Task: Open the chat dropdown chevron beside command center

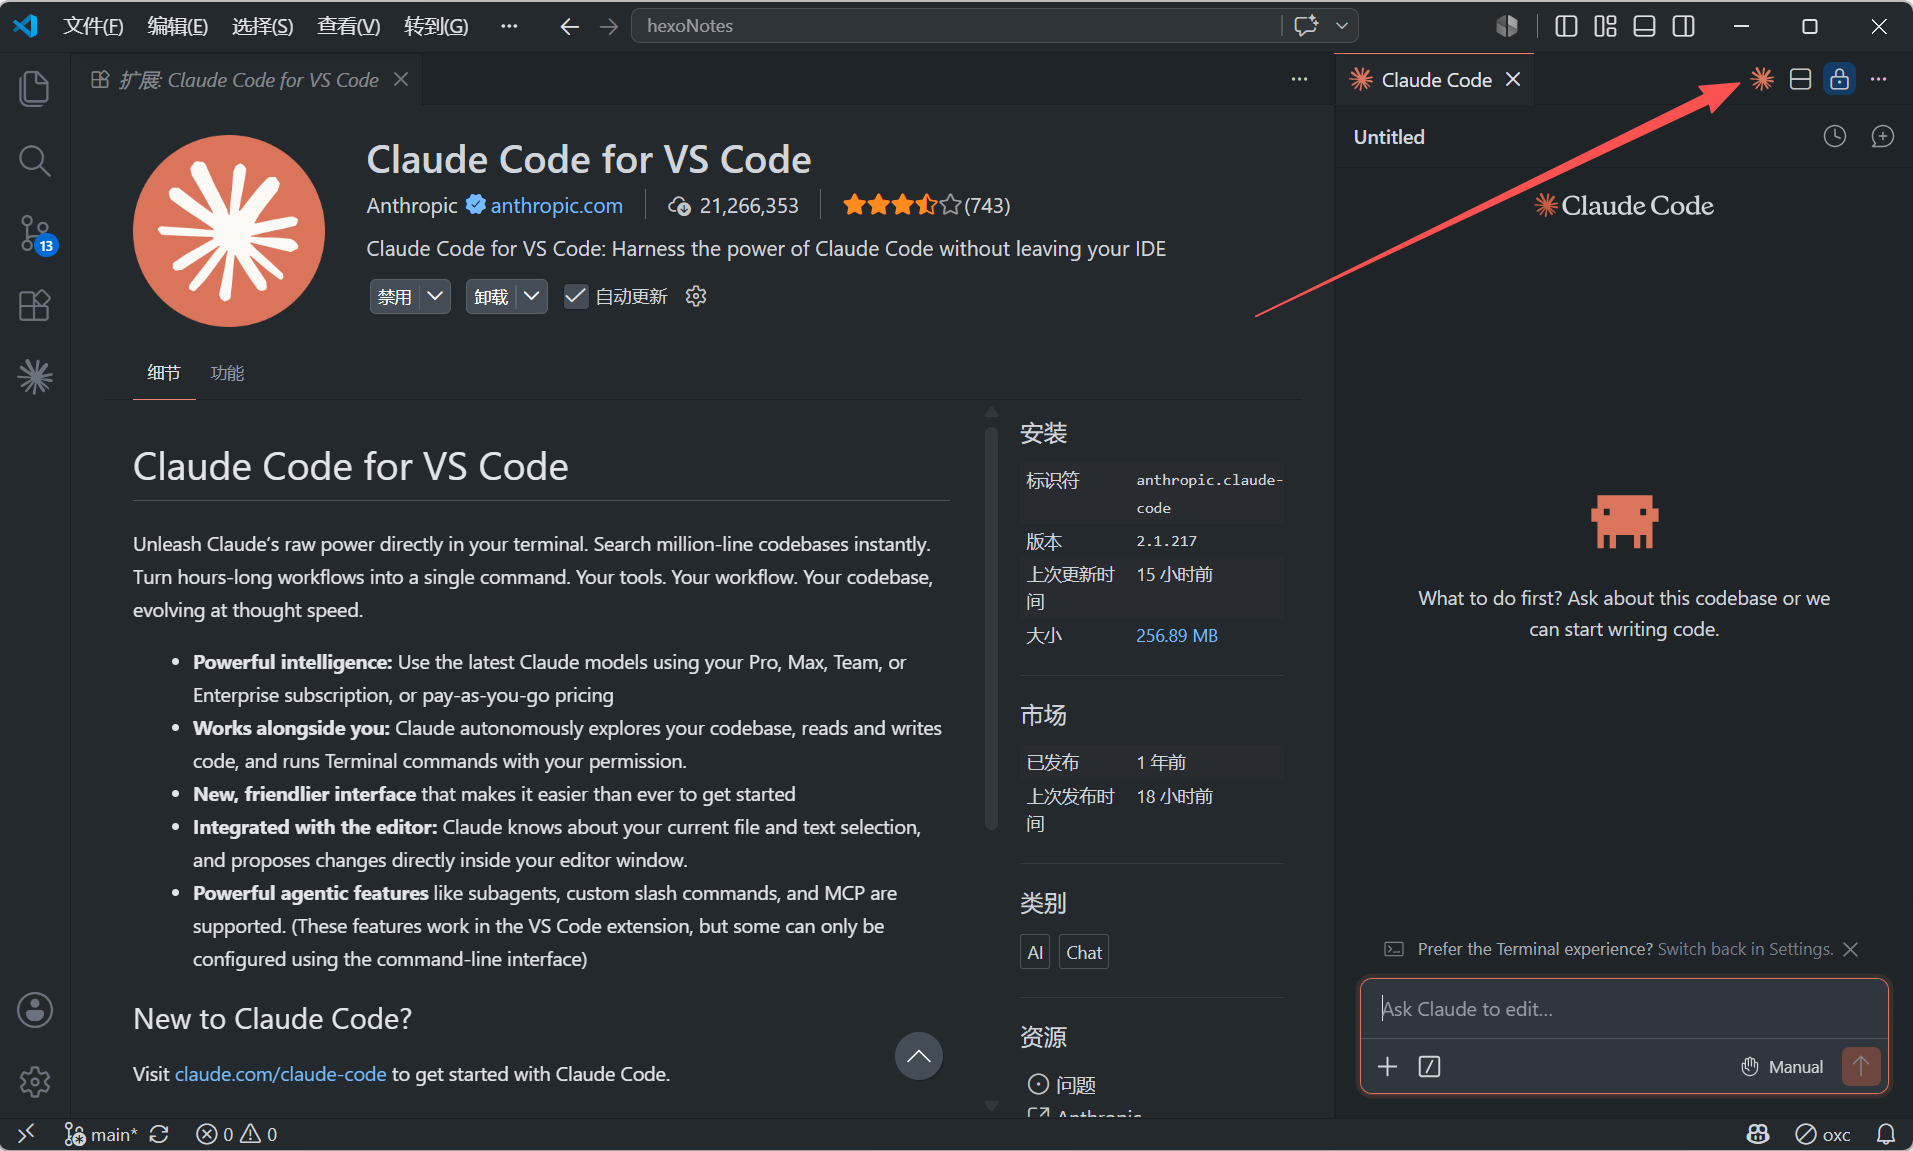Action: click(1342, 26)
